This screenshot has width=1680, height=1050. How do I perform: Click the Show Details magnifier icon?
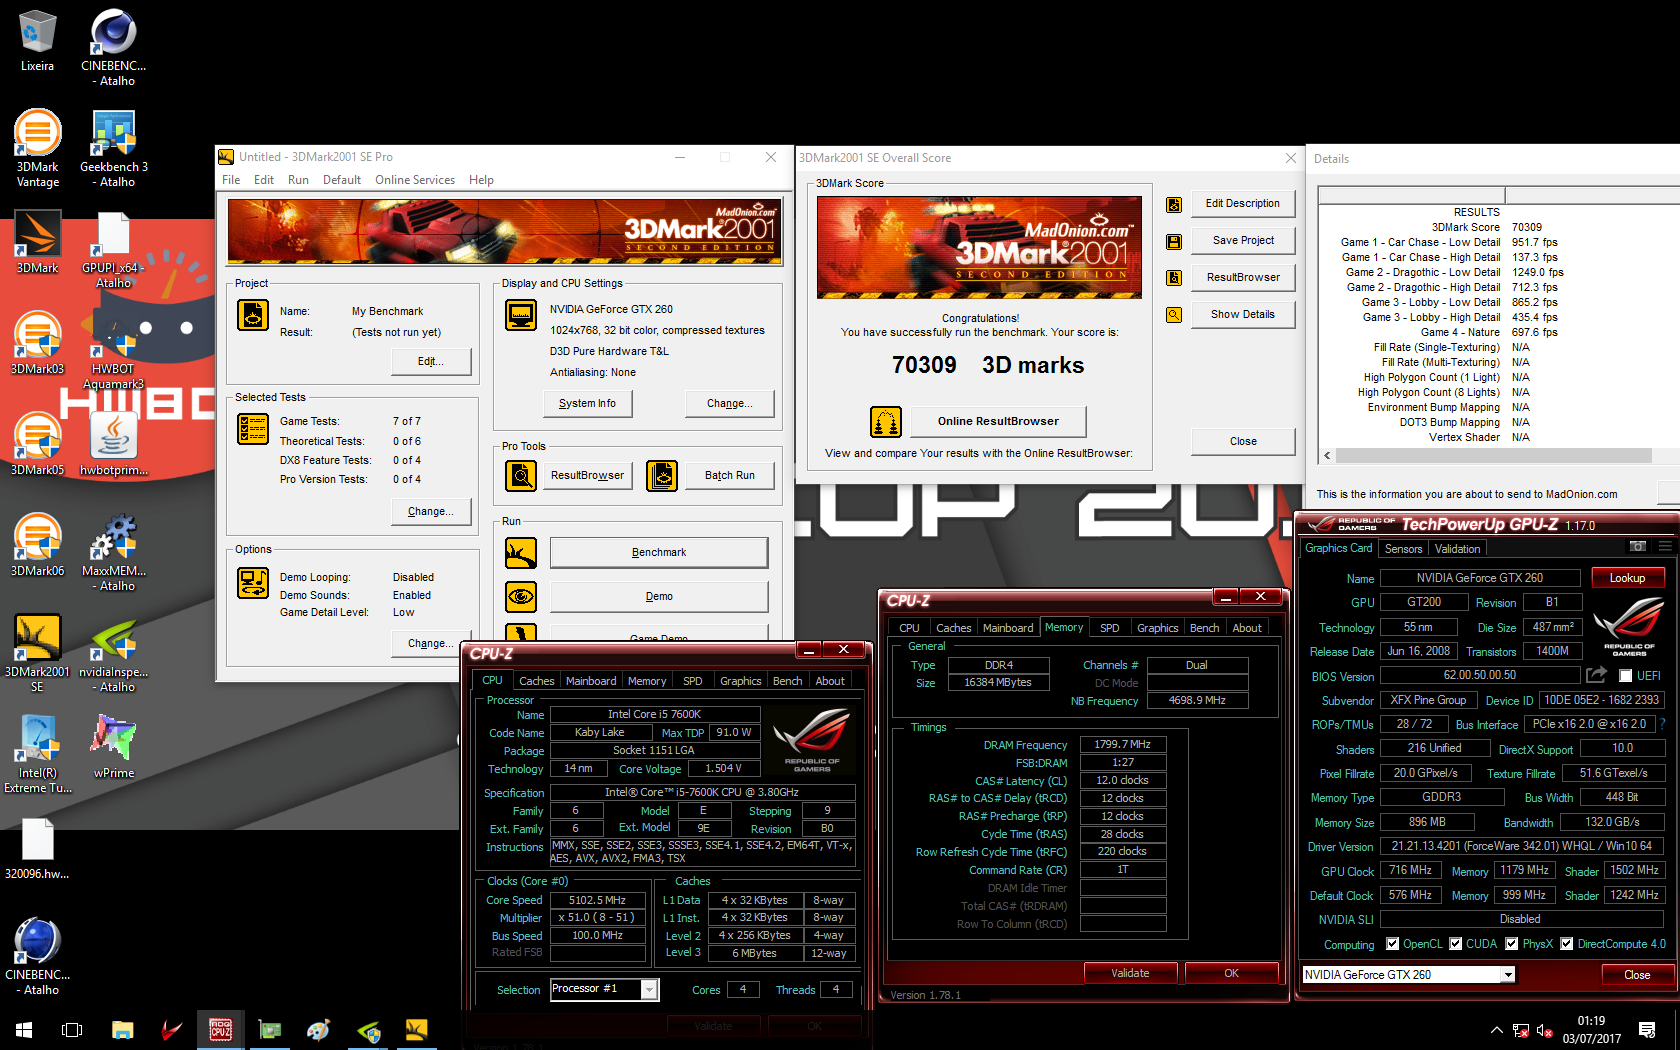point(1174,315)
